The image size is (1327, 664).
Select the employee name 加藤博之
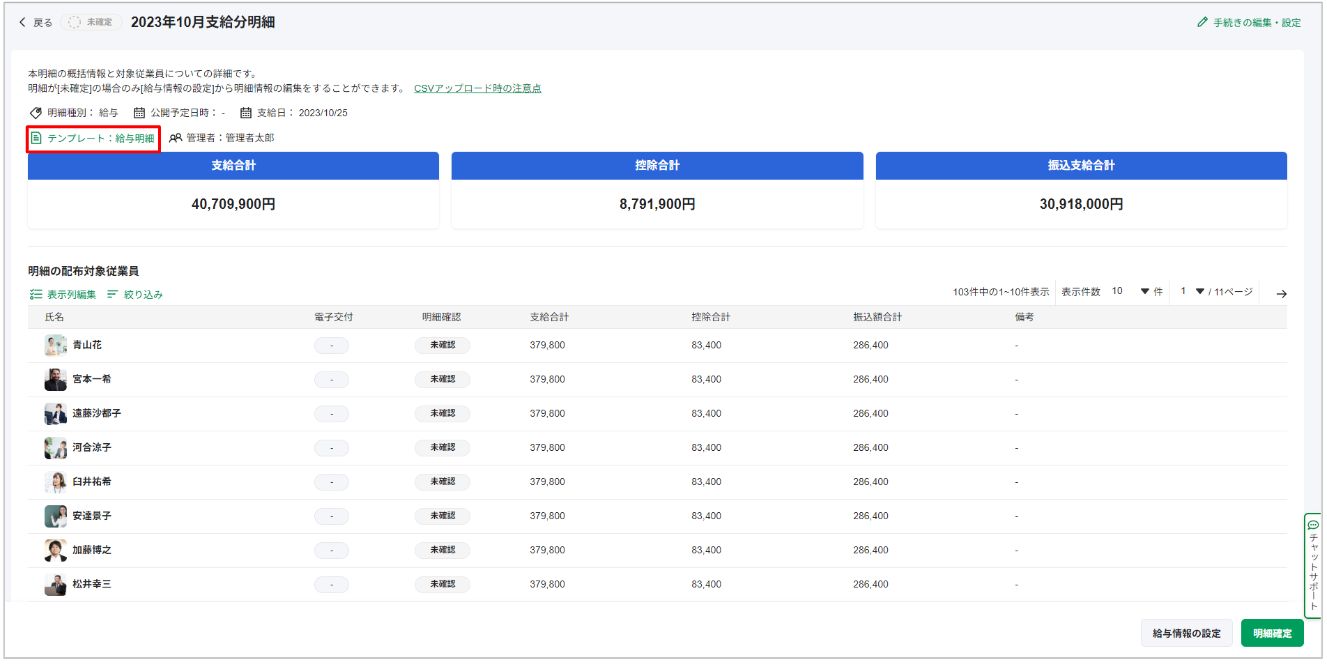(92, 550)
